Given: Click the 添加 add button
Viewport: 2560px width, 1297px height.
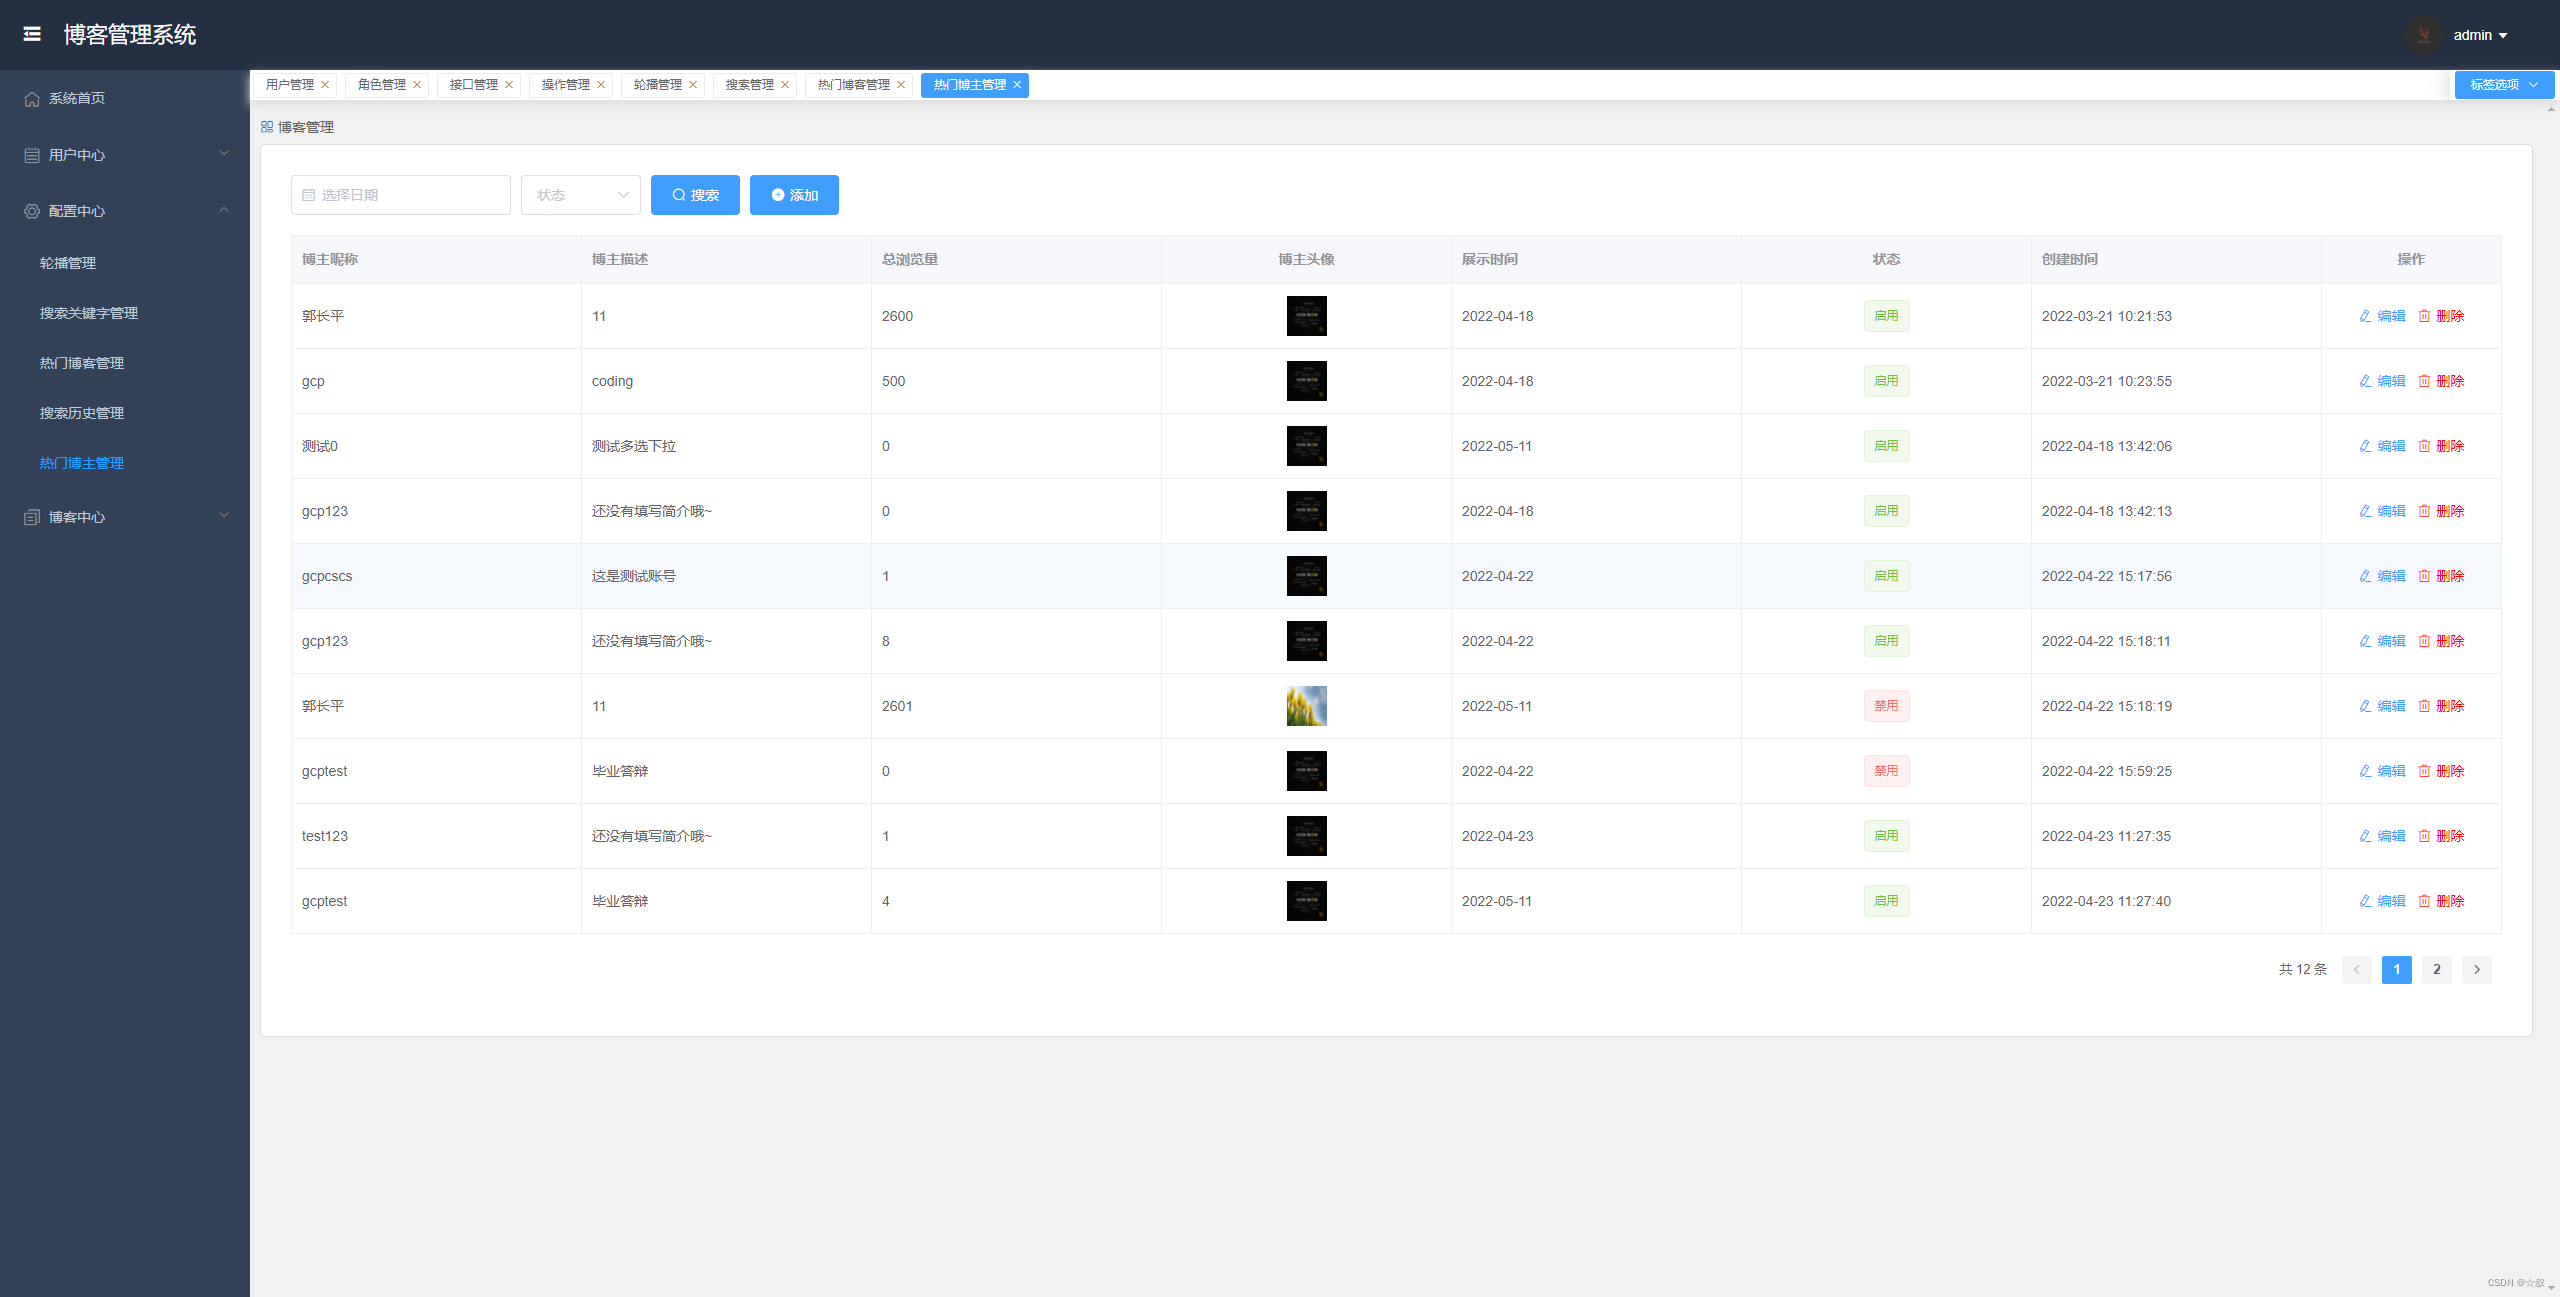Looking at the screenshot, I should tap(794, 195).
